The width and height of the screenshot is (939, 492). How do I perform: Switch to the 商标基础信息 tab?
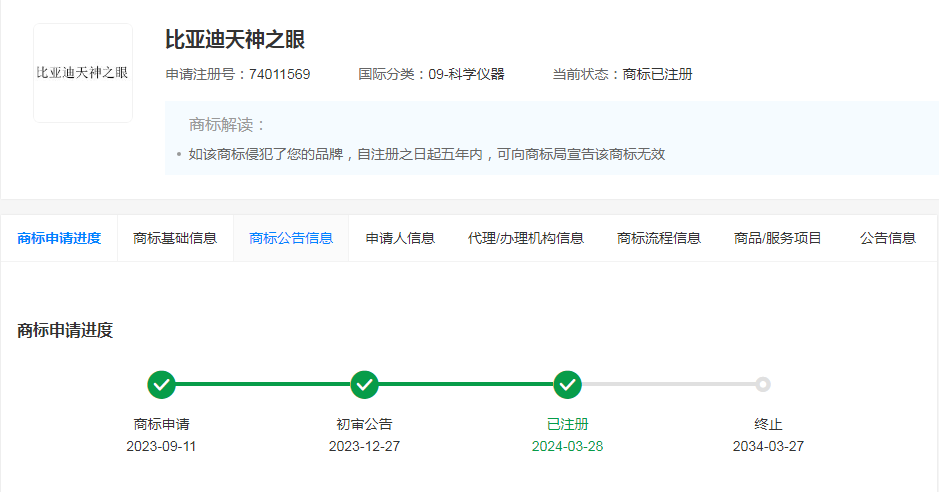tap(175, 238)
